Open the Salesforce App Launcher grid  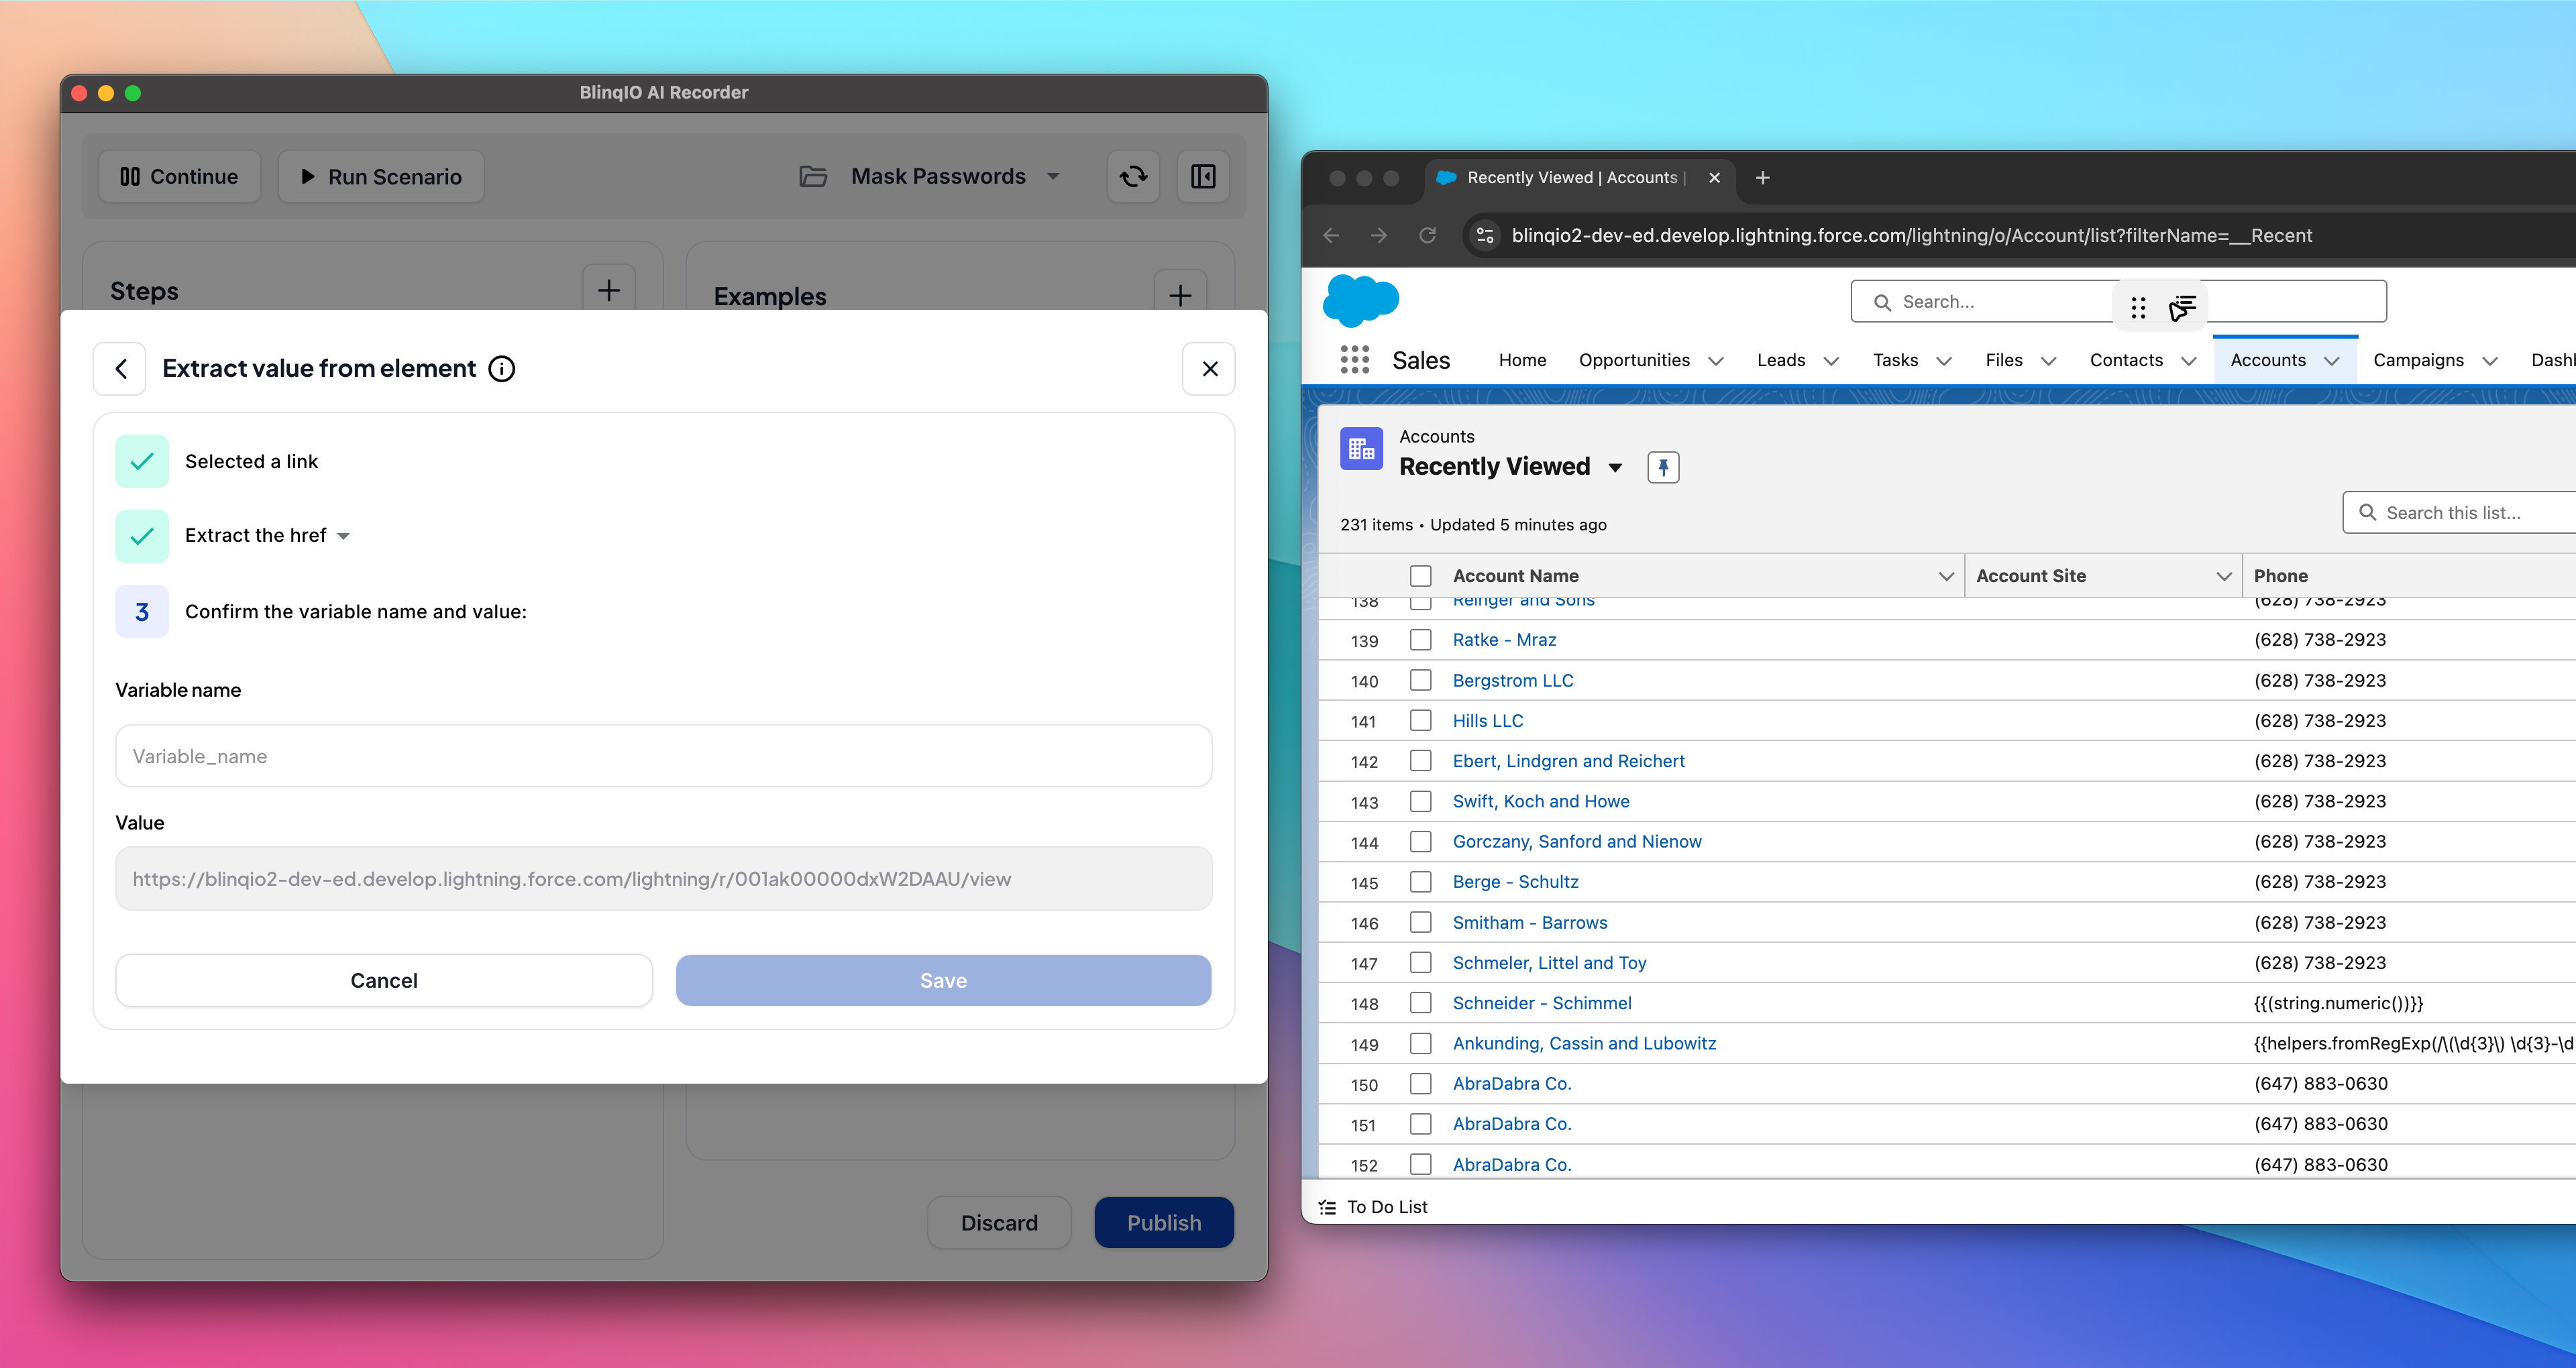pyautogui.click(x=1354, y=360)
